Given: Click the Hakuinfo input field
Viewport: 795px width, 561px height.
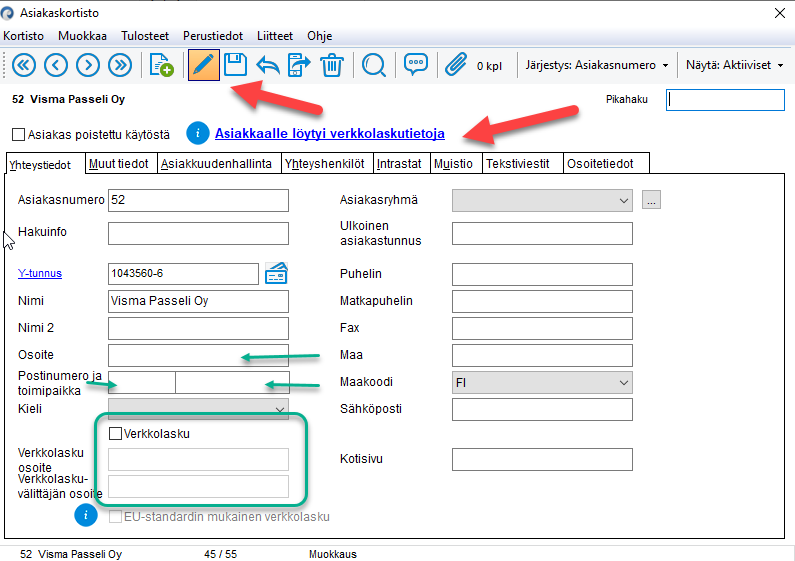Looking at the screenshot, I should [198, 233].
